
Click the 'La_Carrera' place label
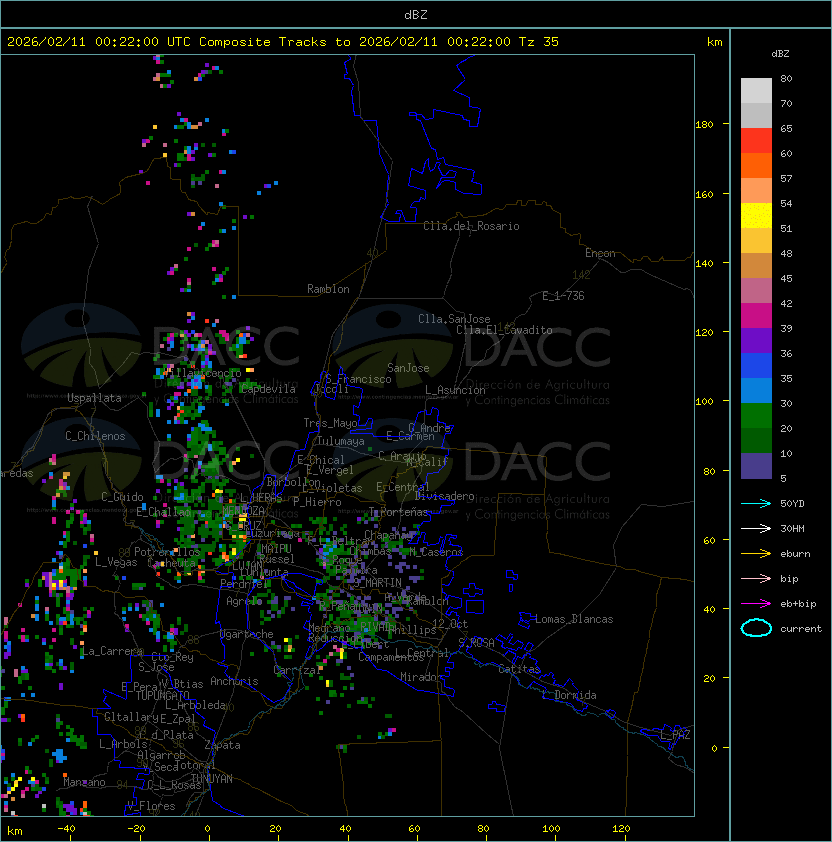(x=112, y=651)
